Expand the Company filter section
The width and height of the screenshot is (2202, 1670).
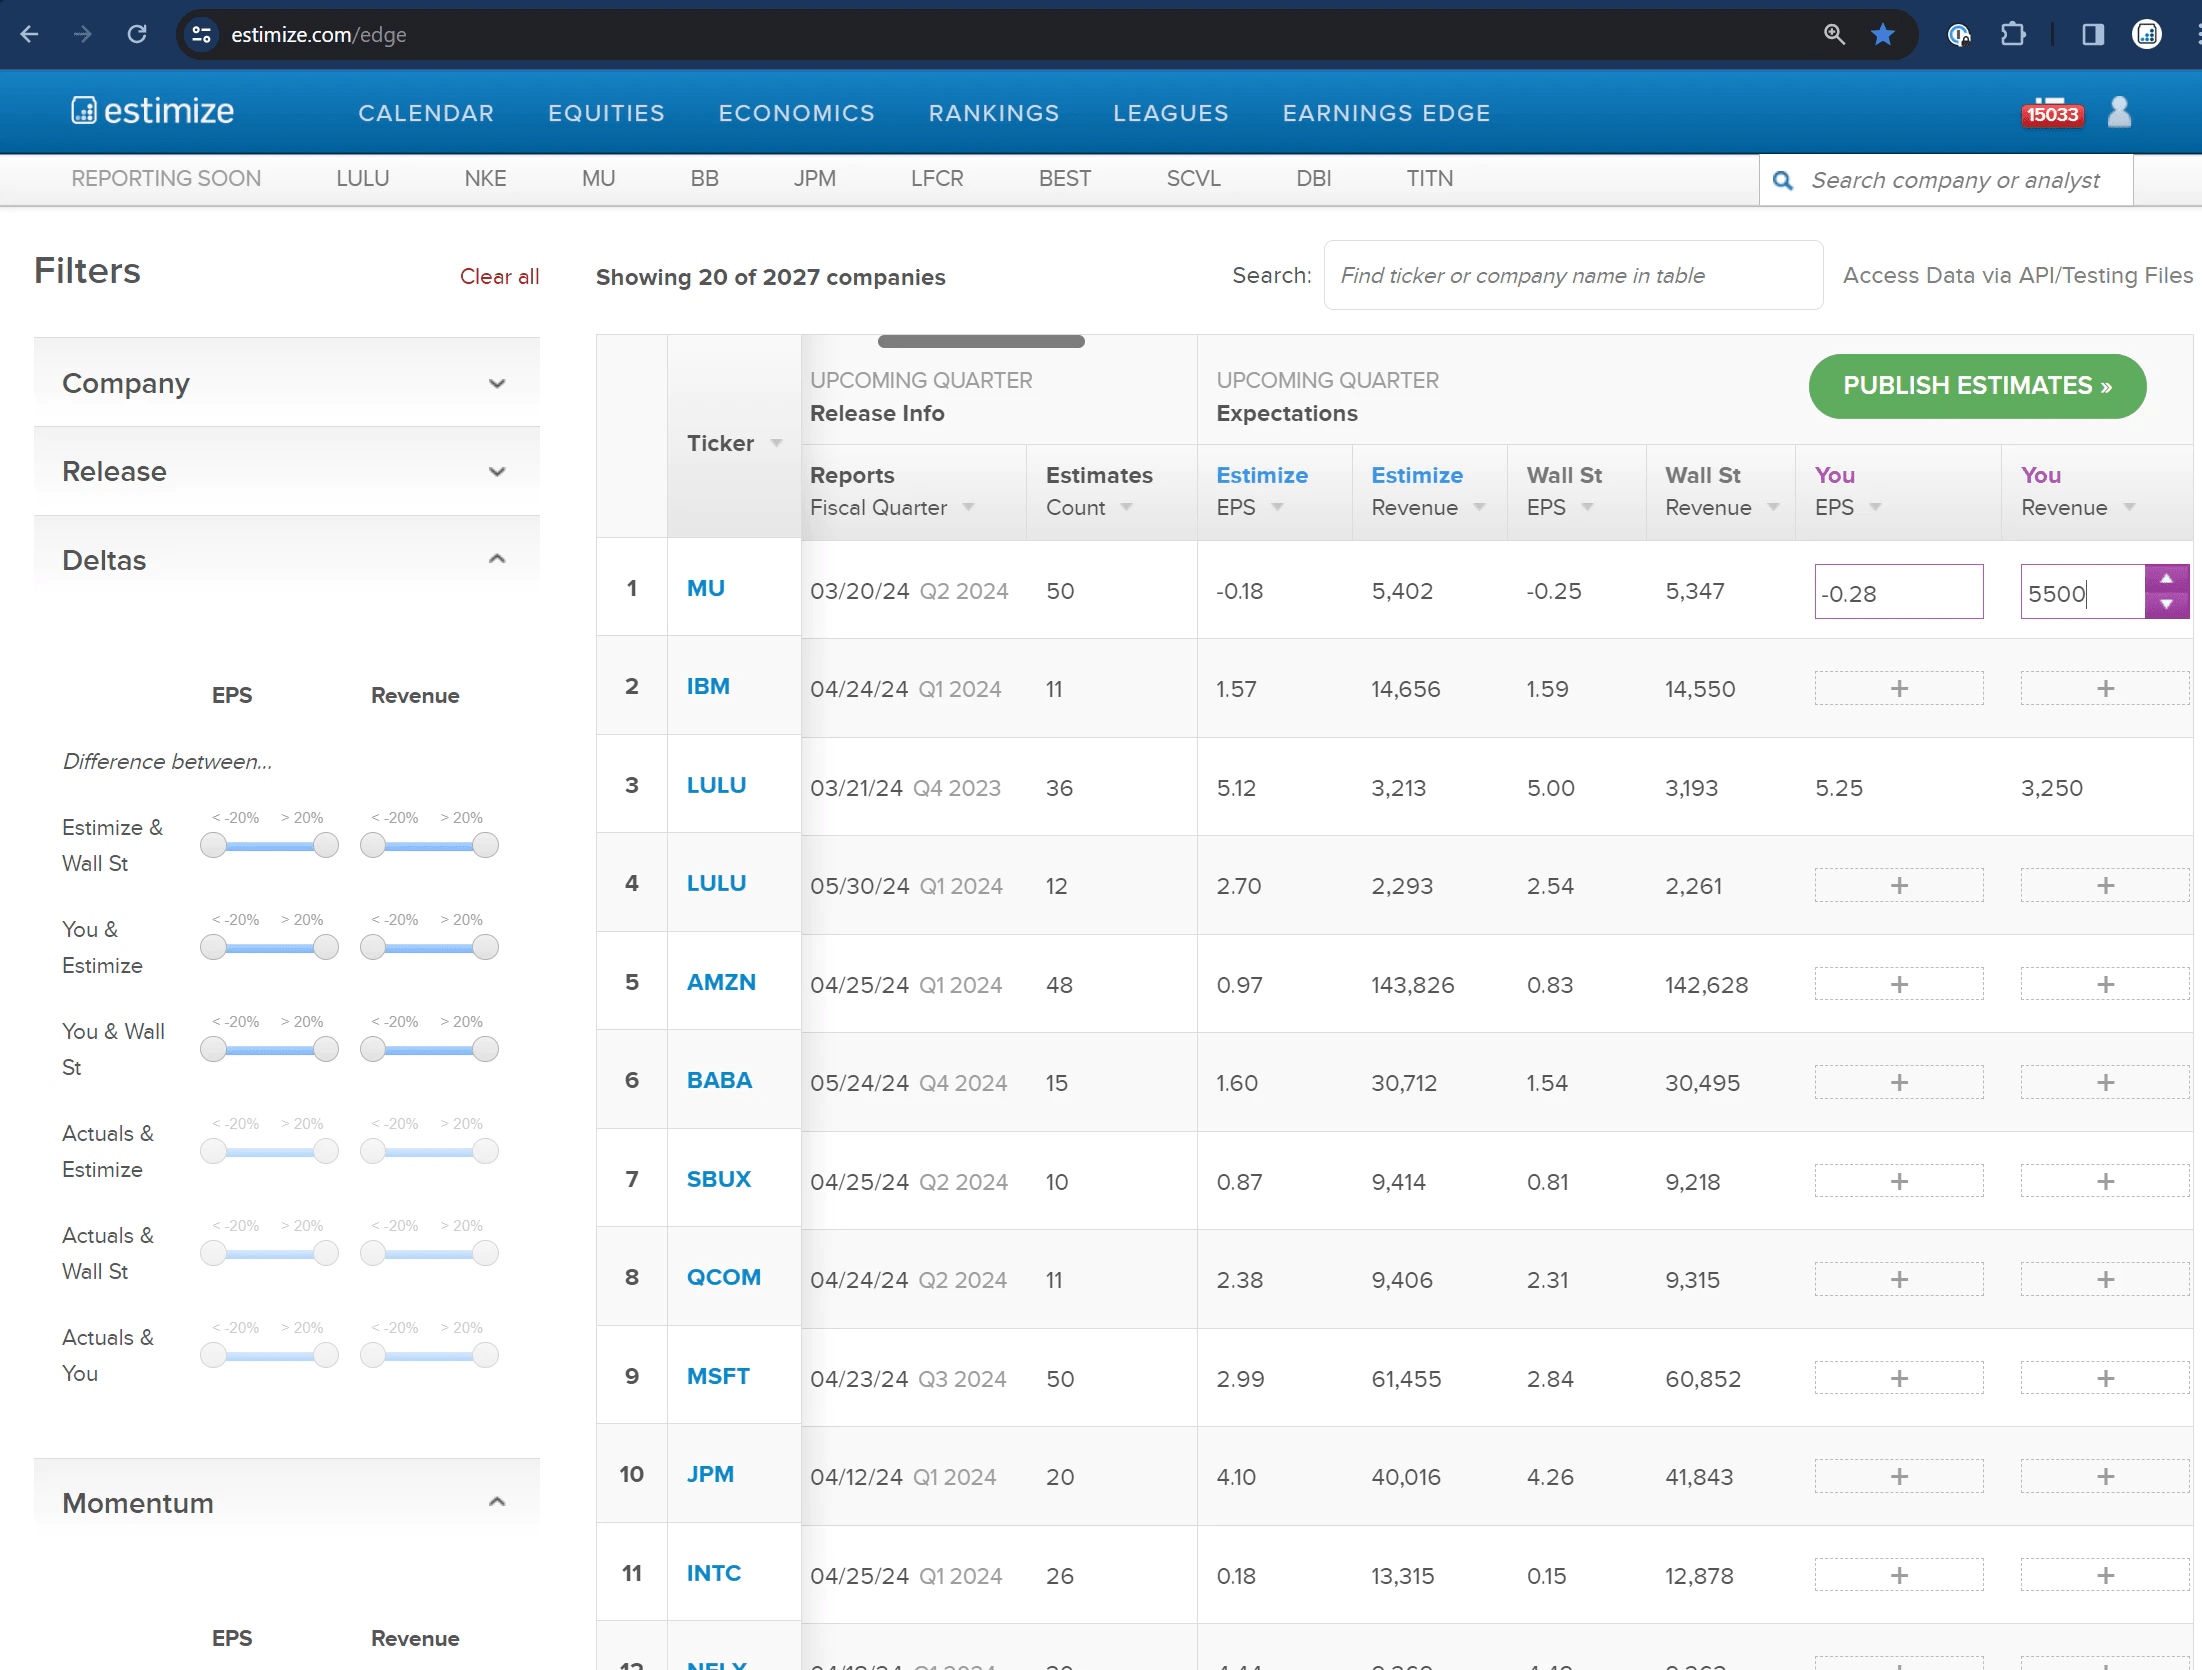[x=497, y=384]
